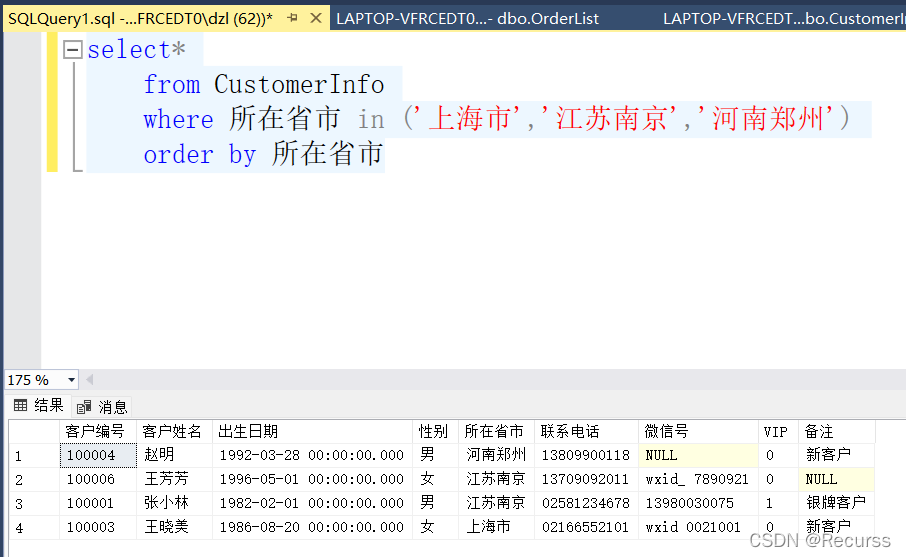The image size is (906, 557).
Task: Click the 上海市 cell in results
Action: 497,527
